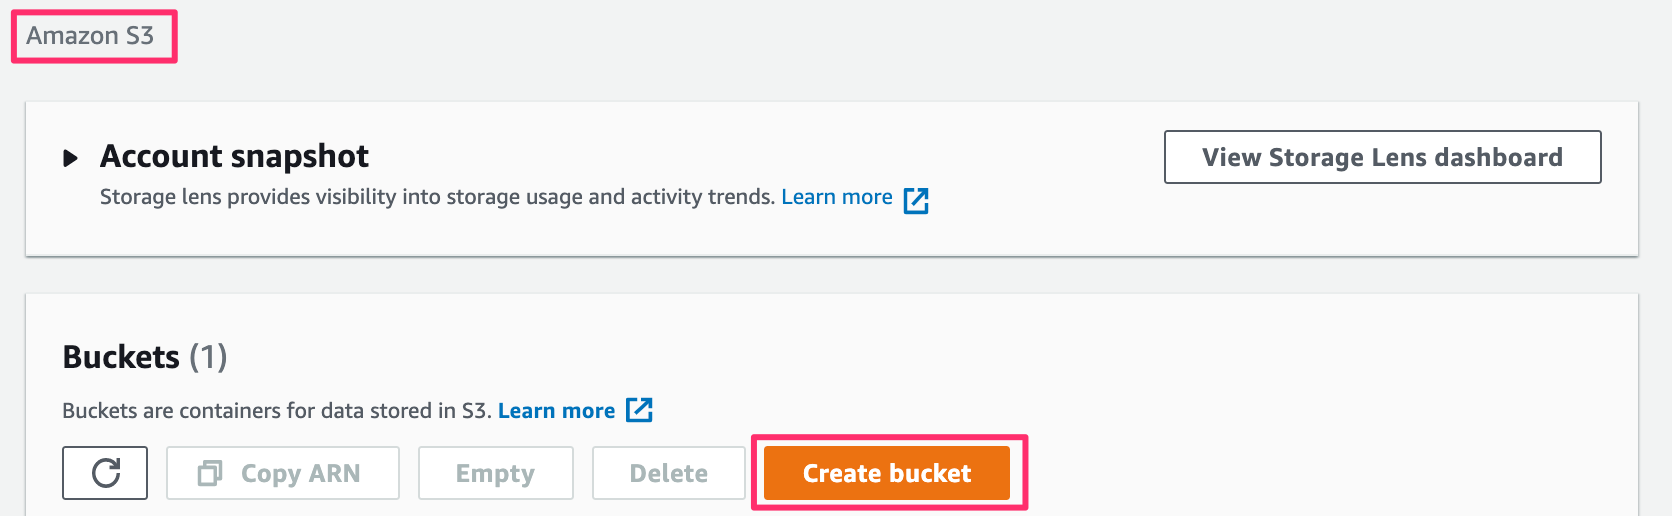Click the copy icon in Copy ARN

pos(210,473)
